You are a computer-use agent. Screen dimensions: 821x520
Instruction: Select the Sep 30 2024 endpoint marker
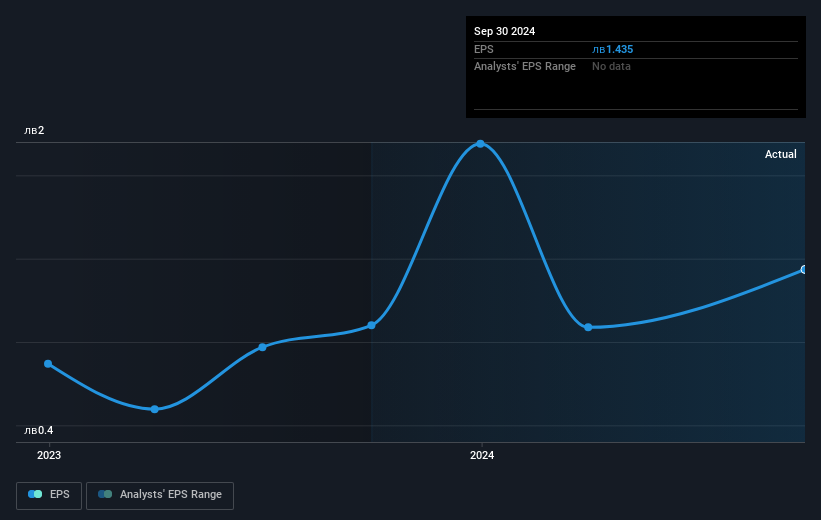803,270
